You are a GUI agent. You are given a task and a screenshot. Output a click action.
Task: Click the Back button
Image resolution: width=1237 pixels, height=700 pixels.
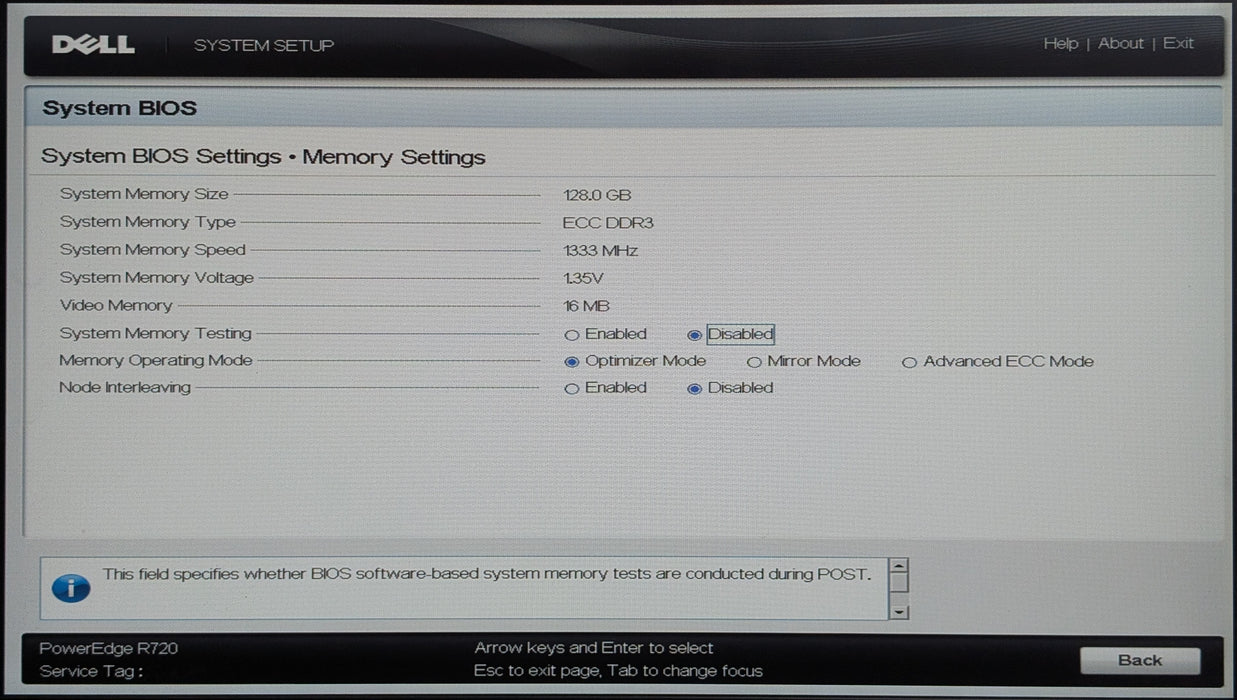click(1140, 660)
